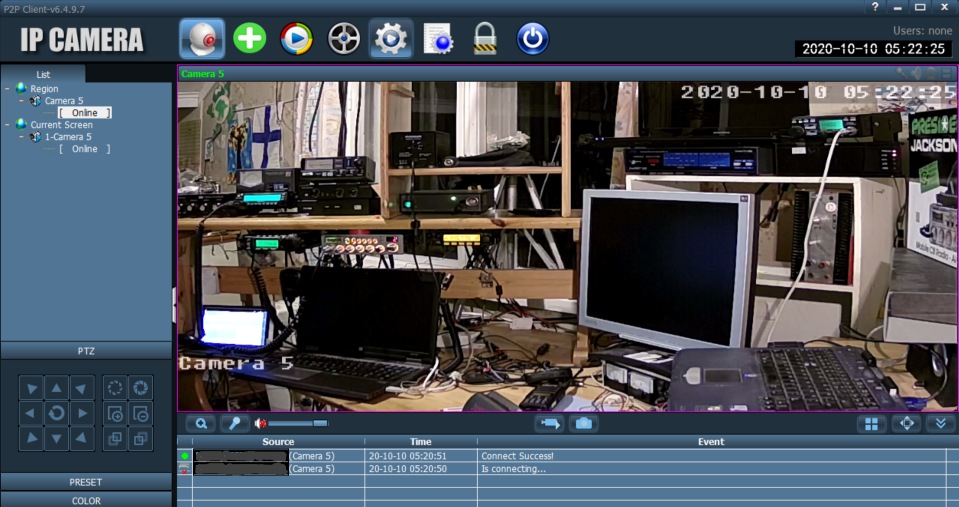Click the dashed-circle iris close icon
This screenshot has width=959, height=507.
click(x=115, y=388)
